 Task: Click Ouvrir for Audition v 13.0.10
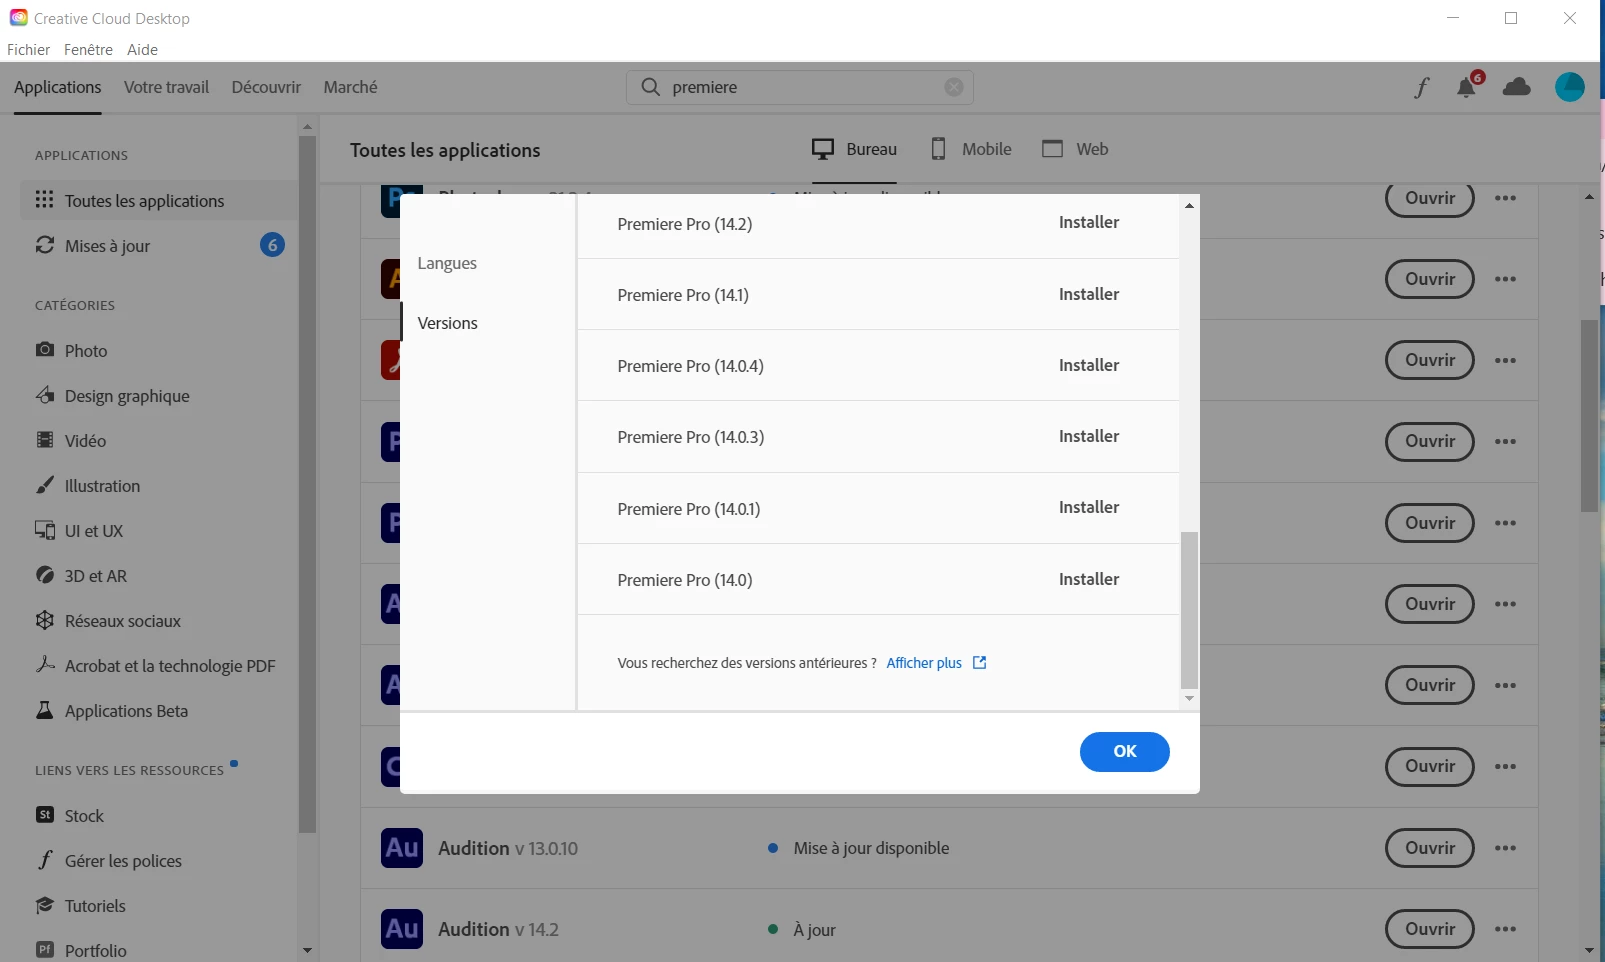tap(1430, 848)
